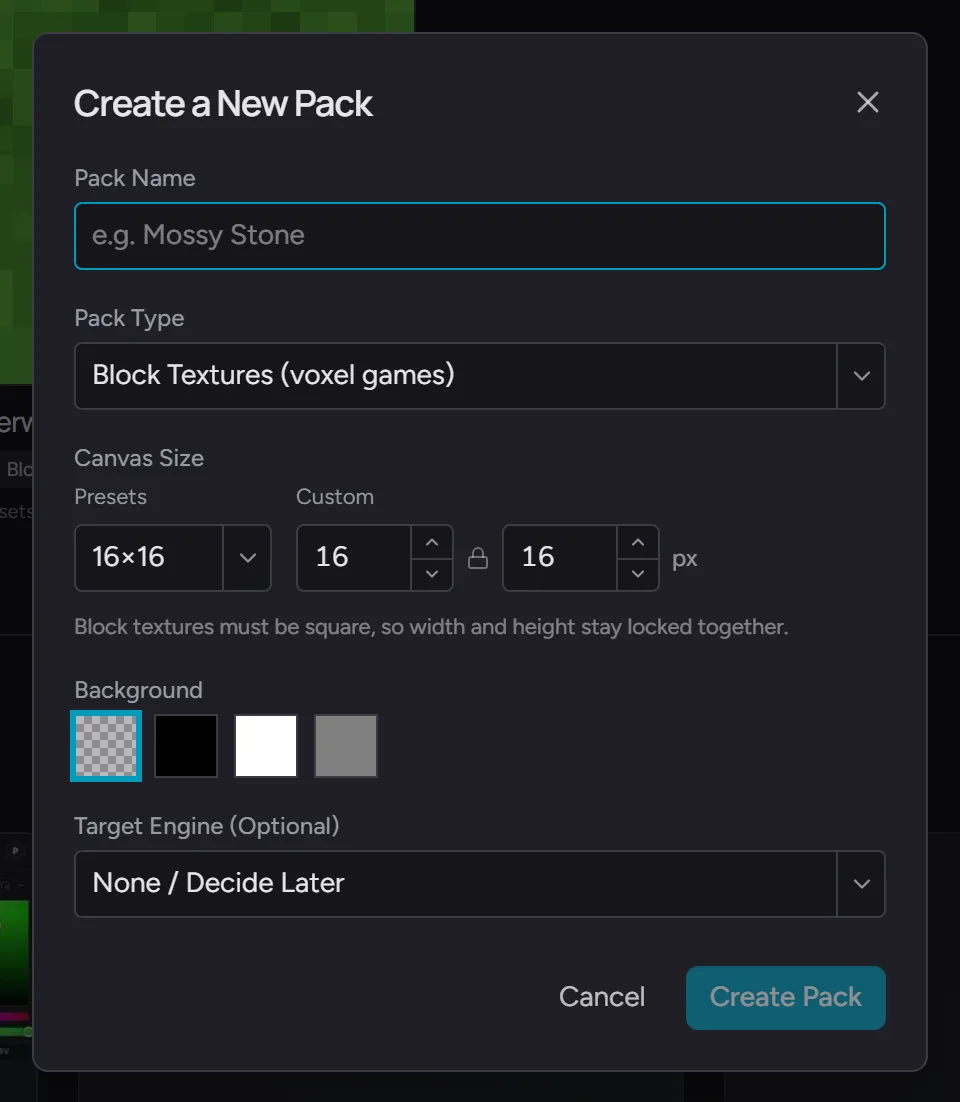The height and width of the screenshot is (1102, 960).
Task: Increase custom width with up arrow
Action: click(432, 542)
